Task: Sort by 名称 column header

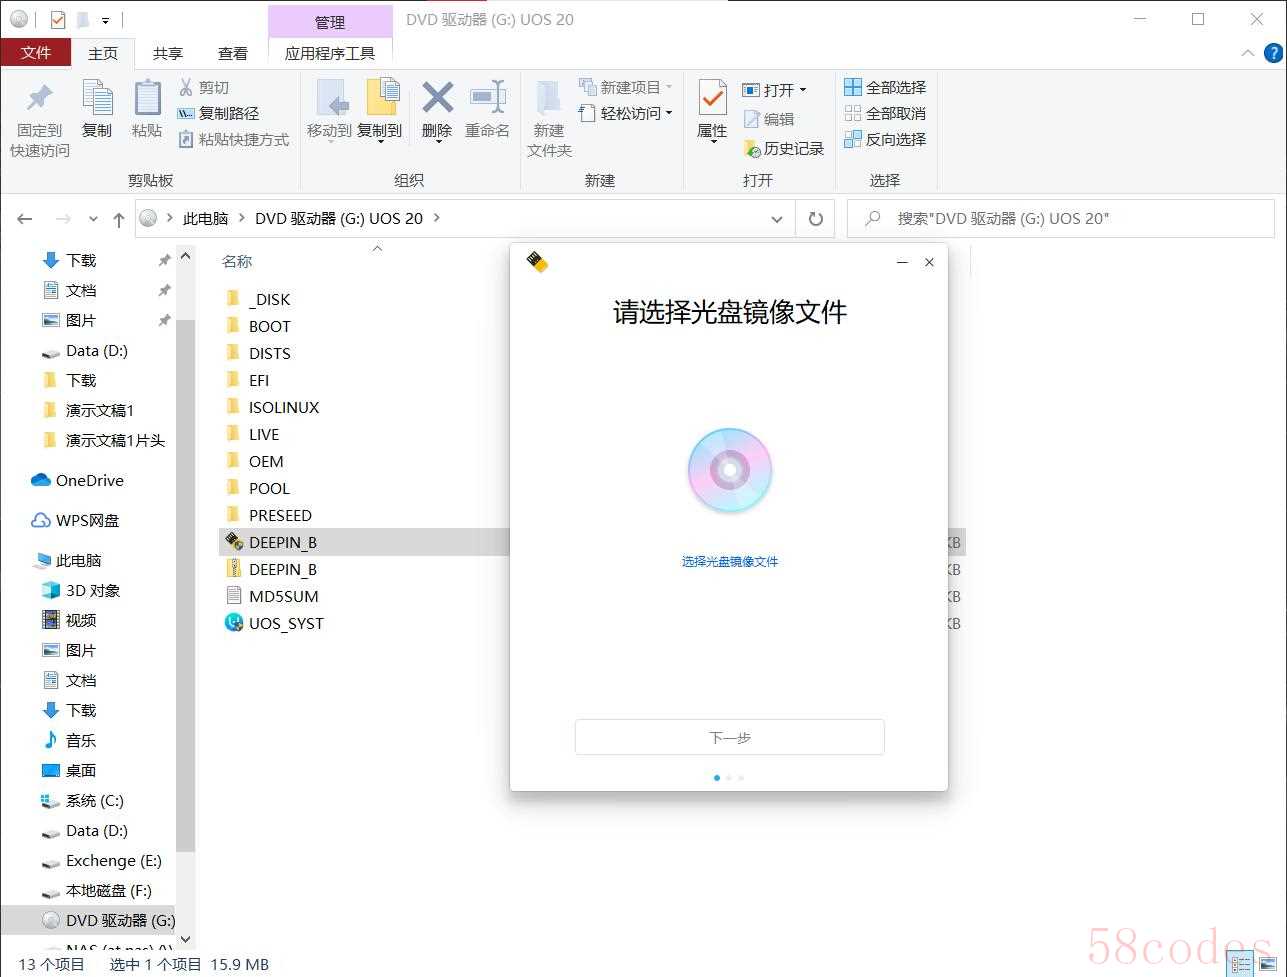Action: pos(237,261)
